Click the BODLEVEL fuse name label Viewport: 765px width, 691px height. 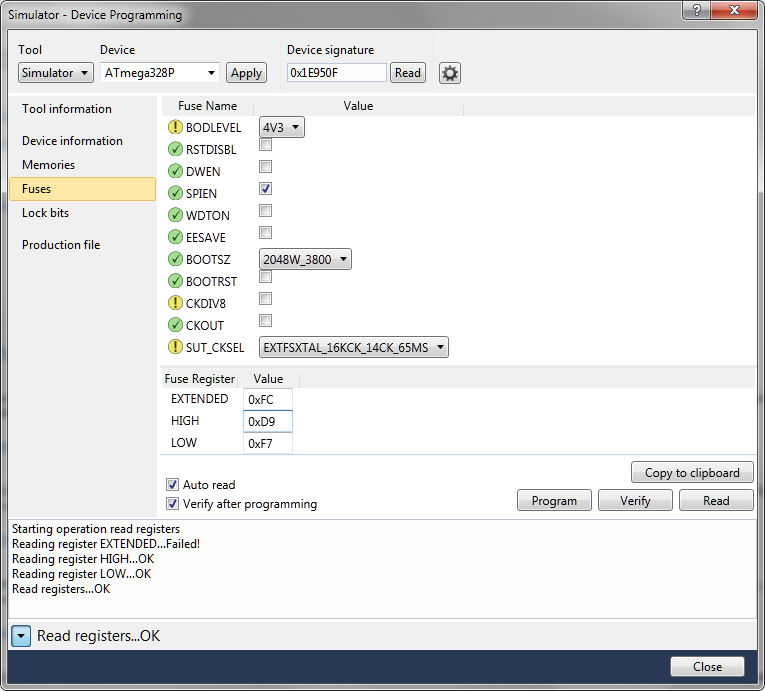pos(213,127)
